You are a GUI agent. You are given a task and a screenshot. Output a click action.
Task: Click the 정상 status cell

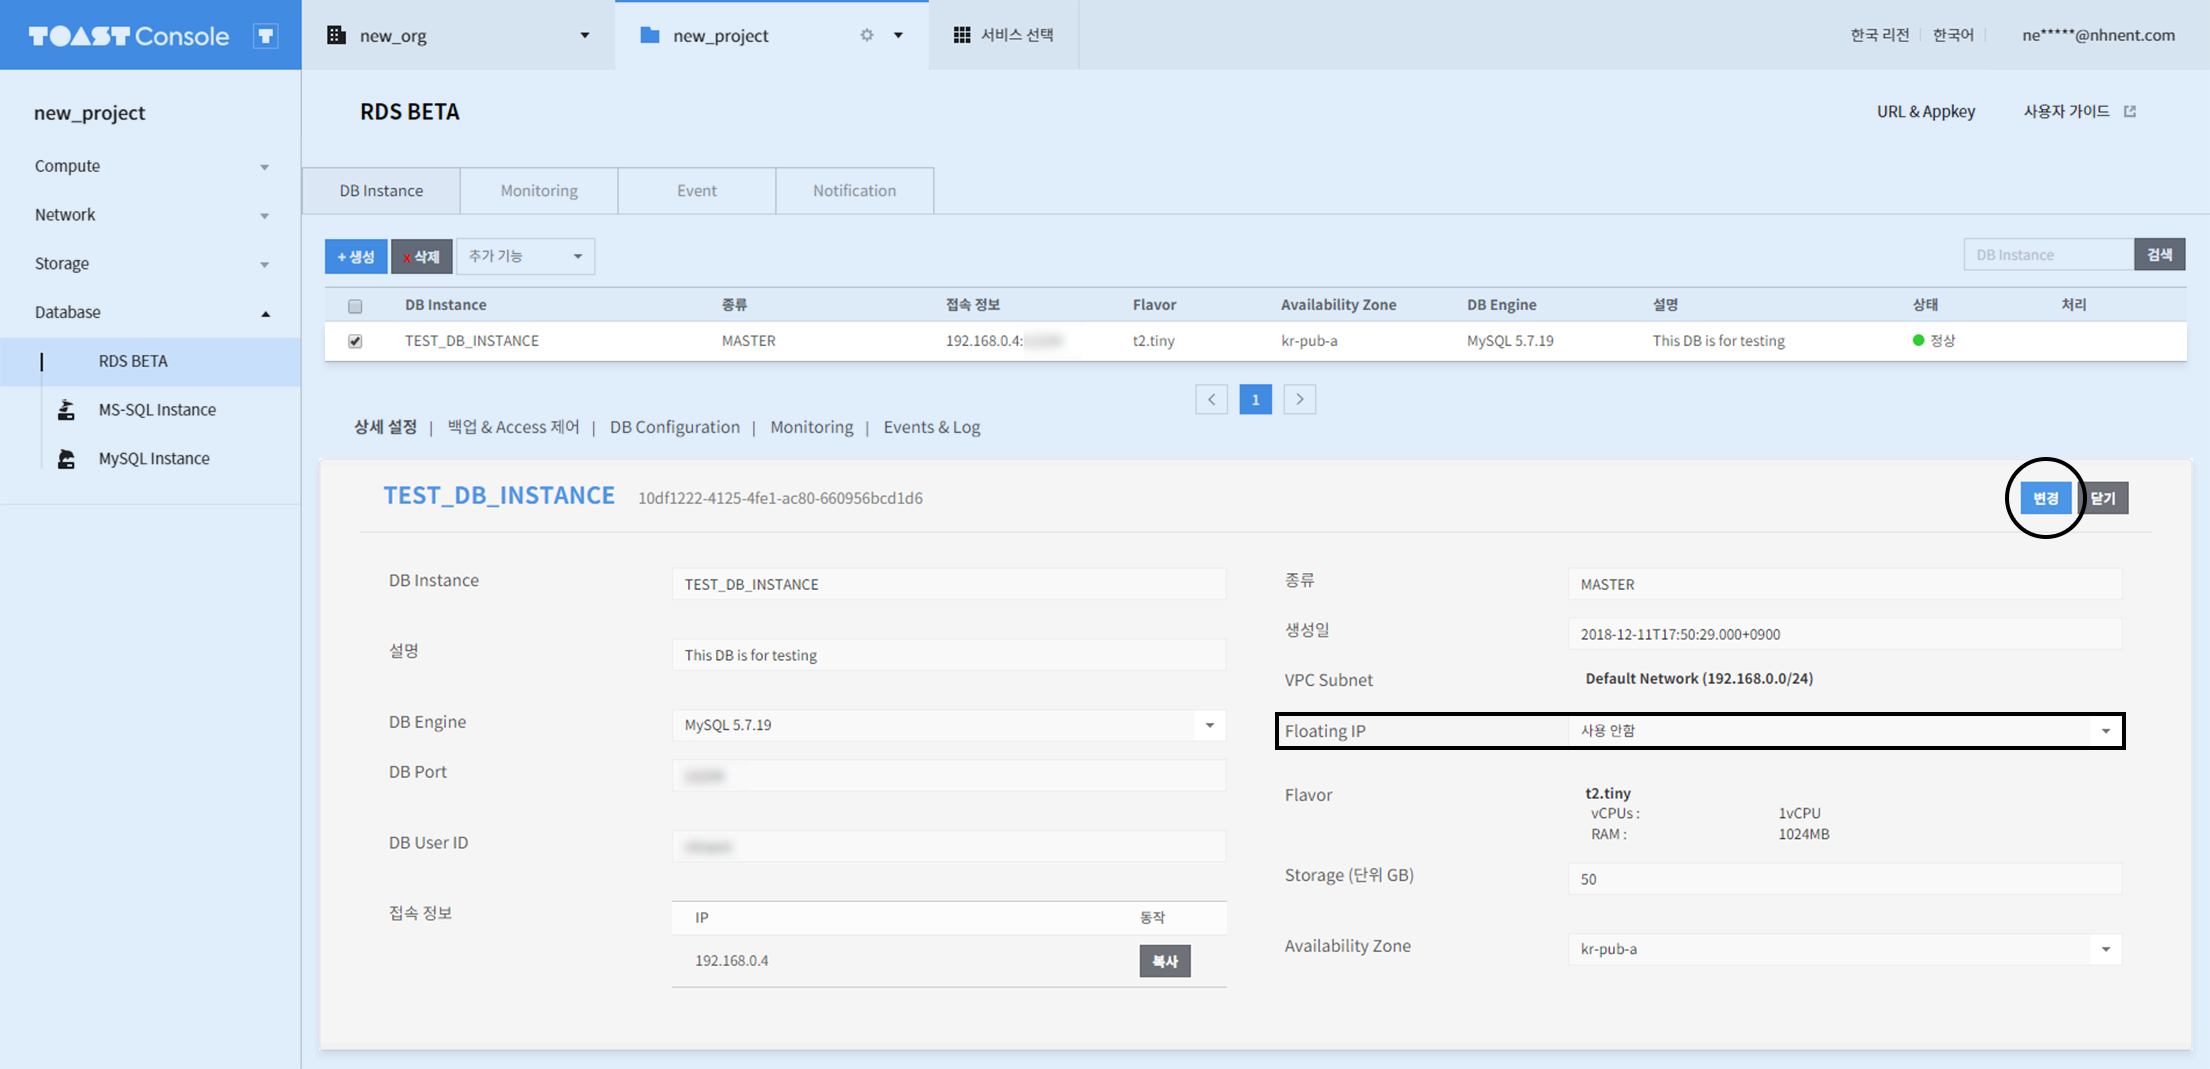coord(1934,341)
